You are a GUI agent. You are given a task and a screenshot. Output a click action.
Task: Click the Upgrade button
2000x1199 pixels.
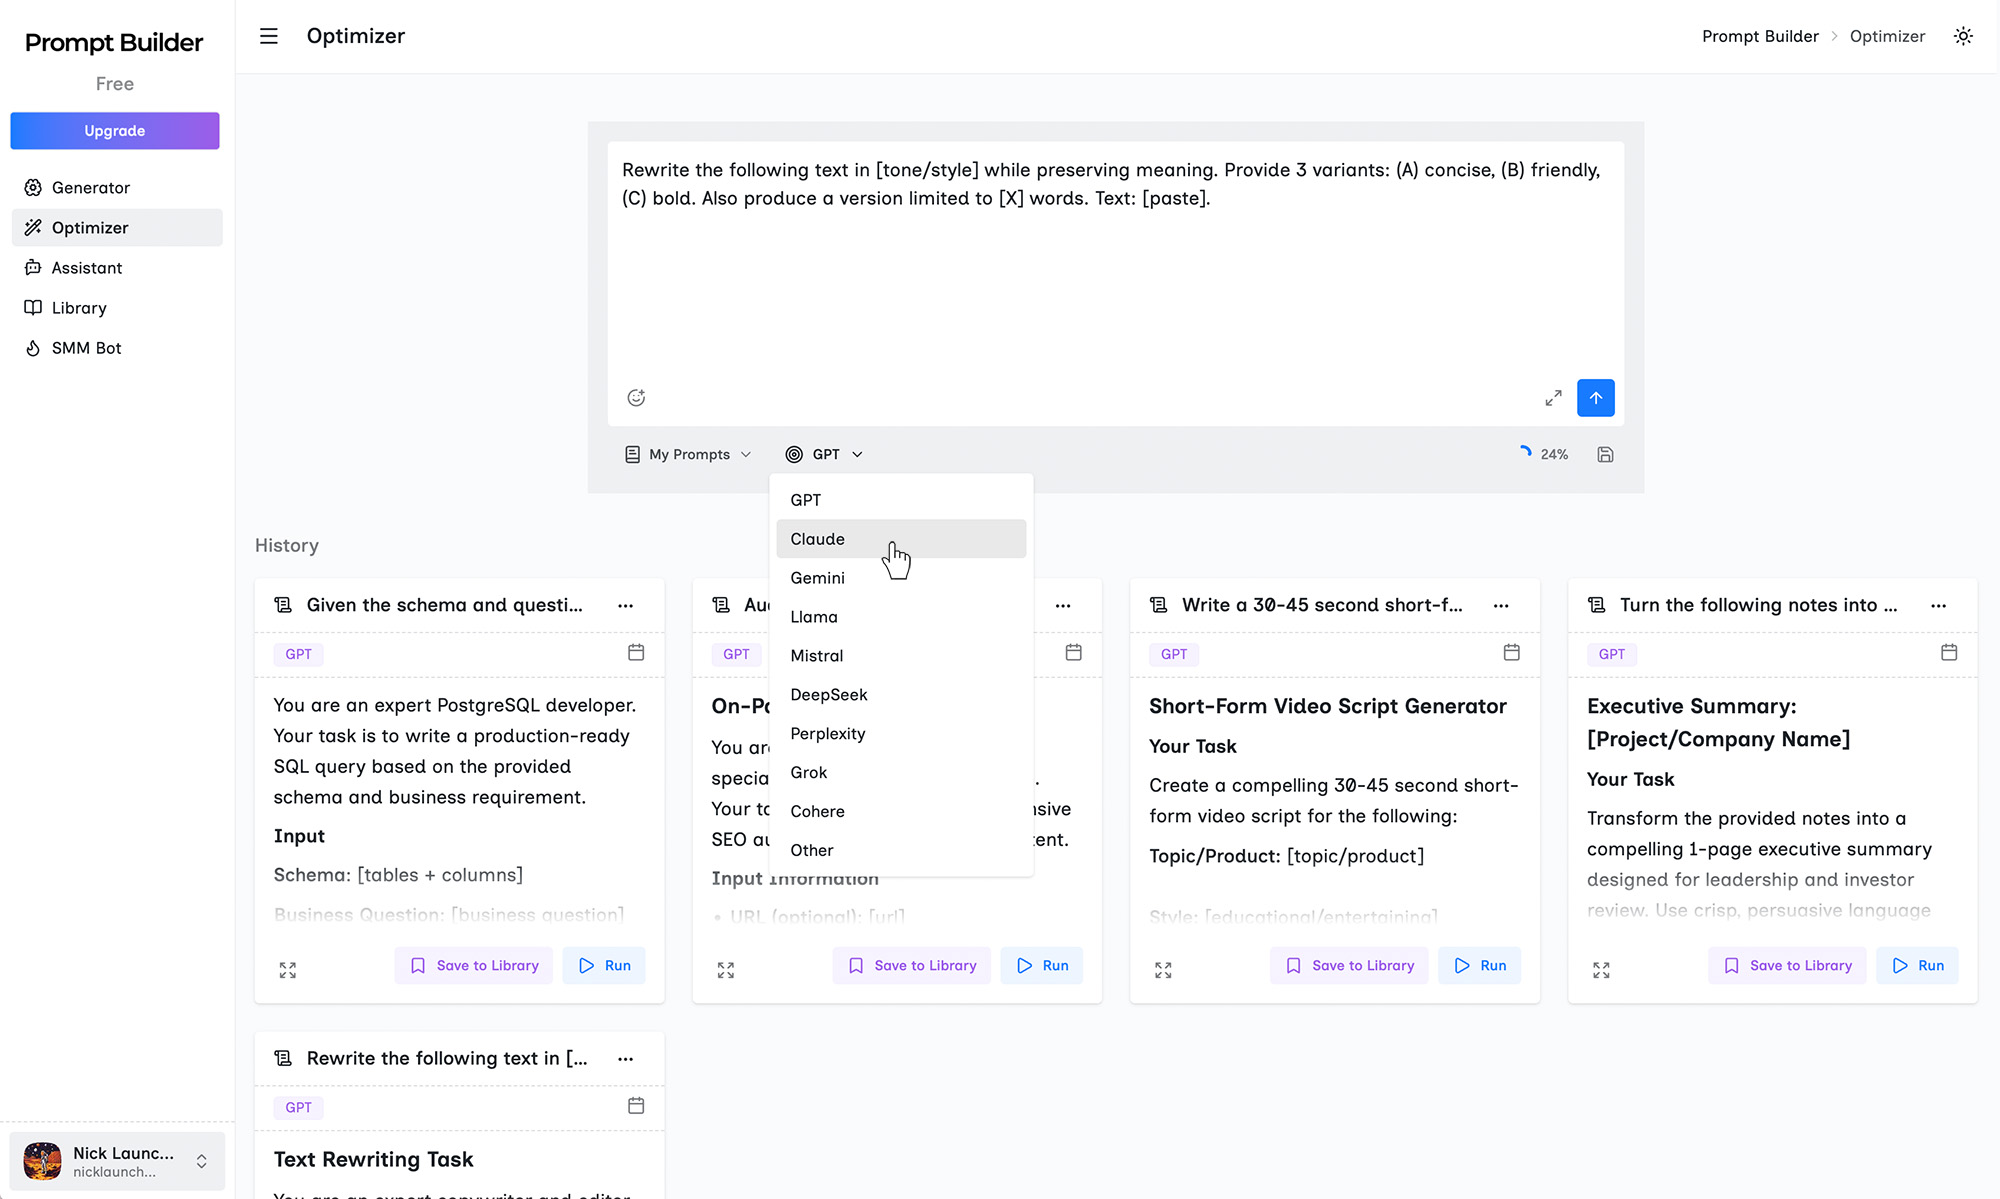click(x=114, y=131)
